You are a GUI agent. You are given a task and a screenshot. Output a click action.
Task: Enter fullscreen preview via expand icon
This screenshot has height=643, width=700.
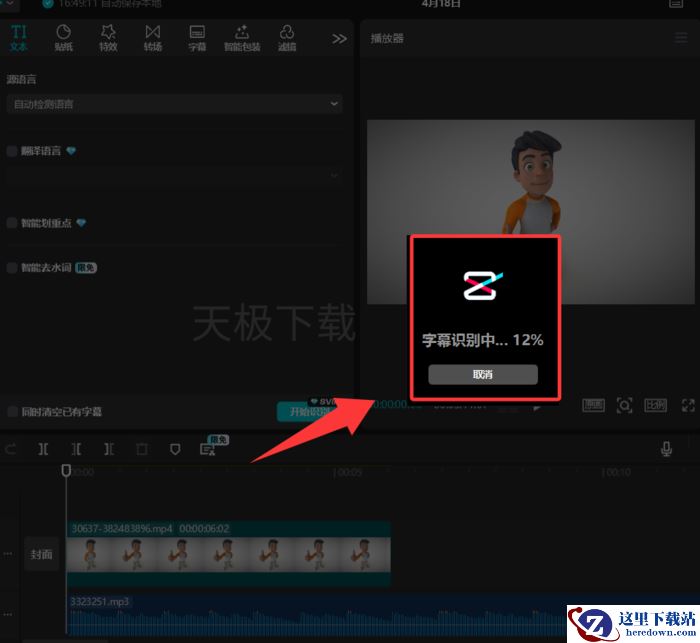688,405
